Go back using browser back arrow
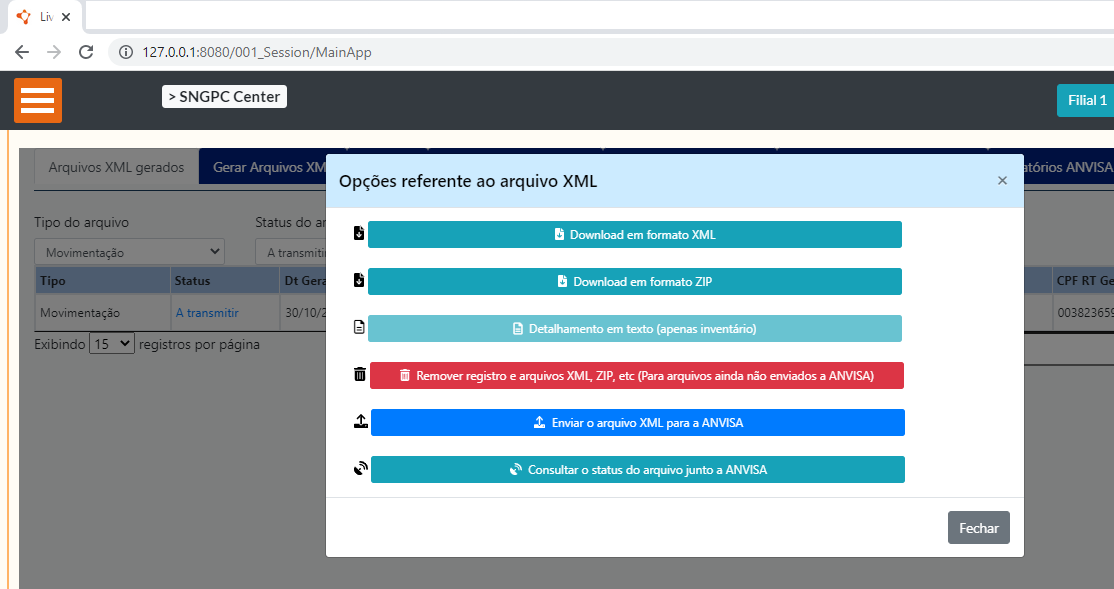1114x589 pixels. 22,52
